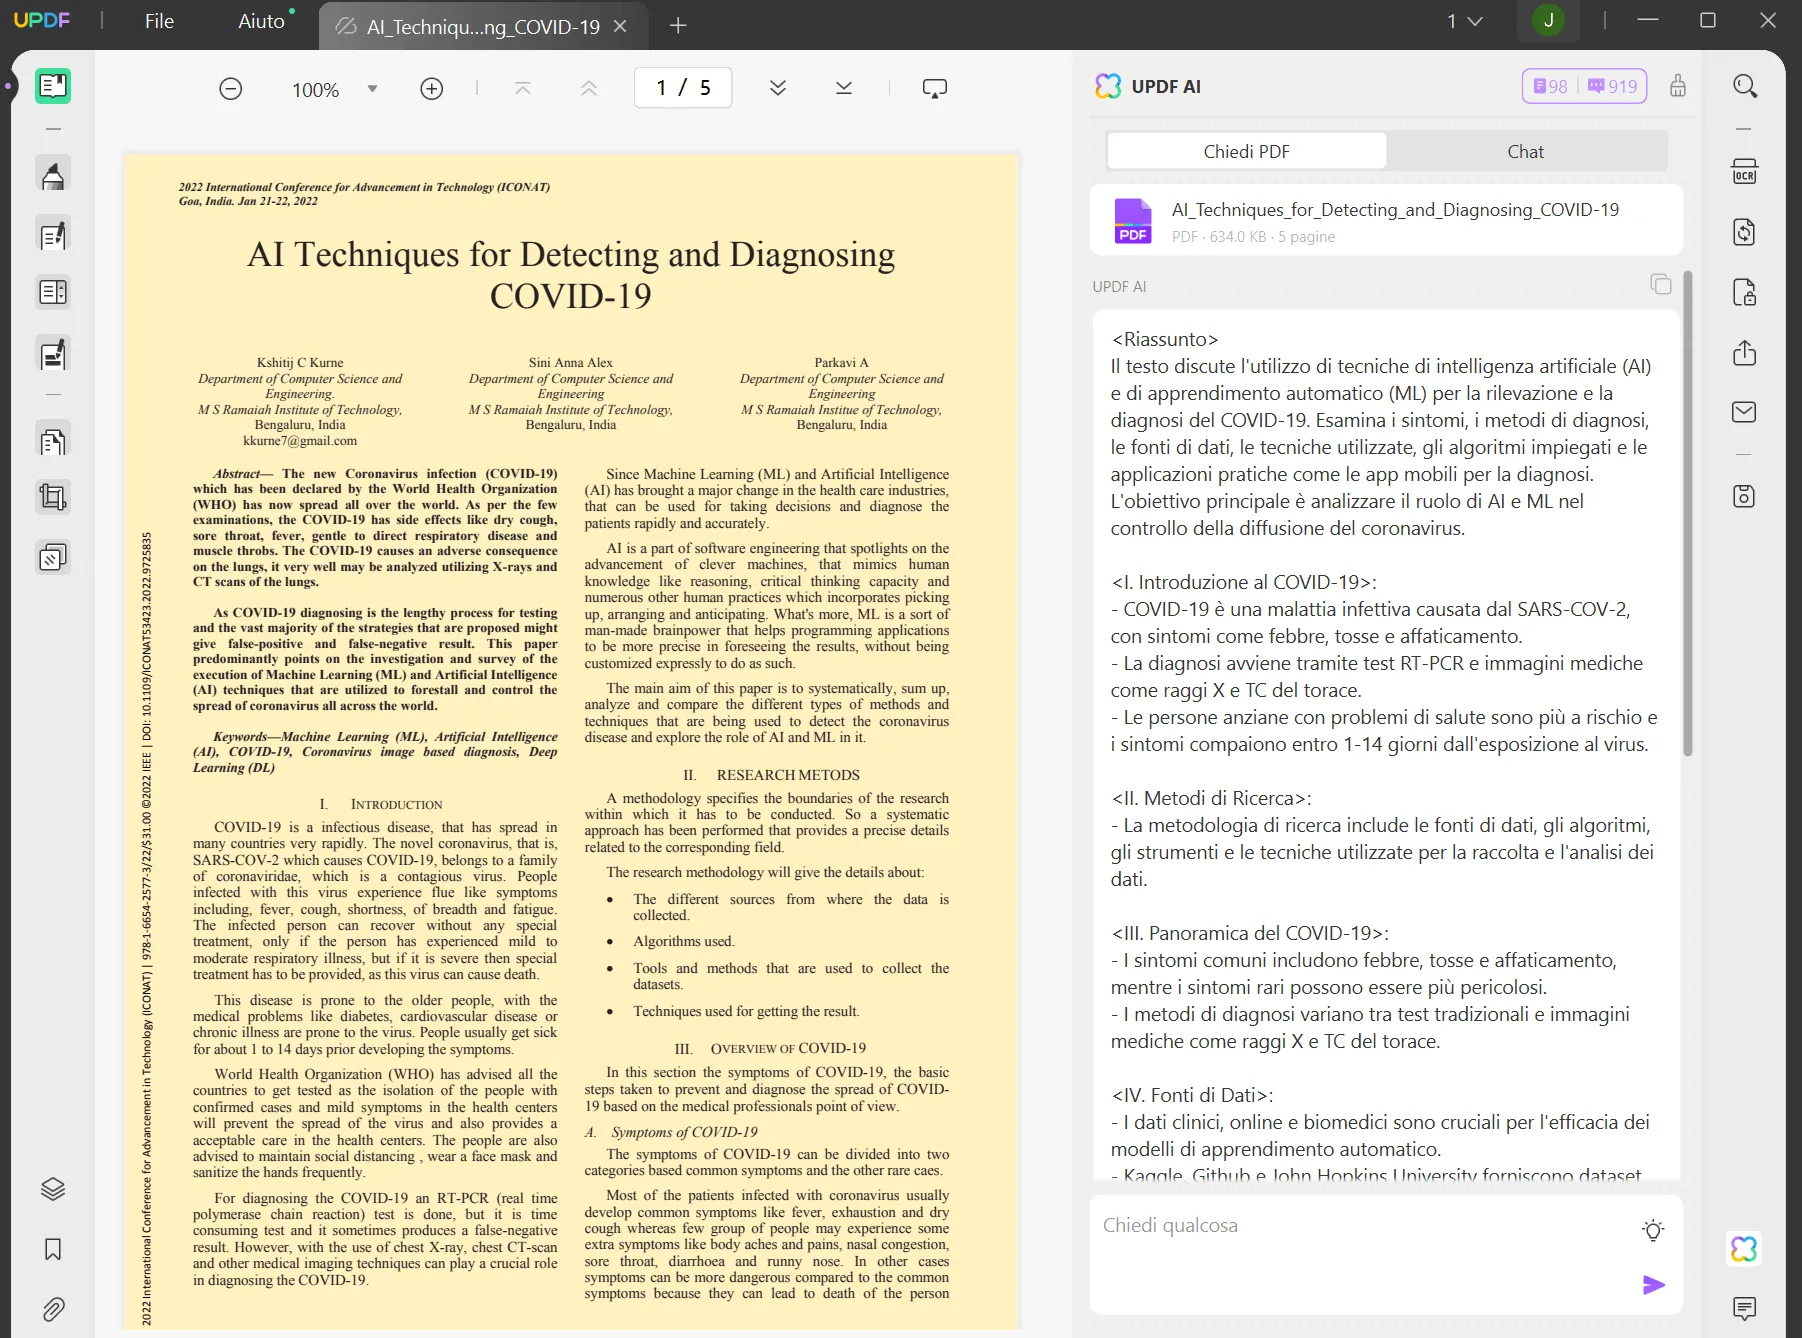The height and width of the screenshot is (1338, 1802).
Task: Open the Fill and Sign form tool
Action: pyautogui.click(x=53, y=354)
